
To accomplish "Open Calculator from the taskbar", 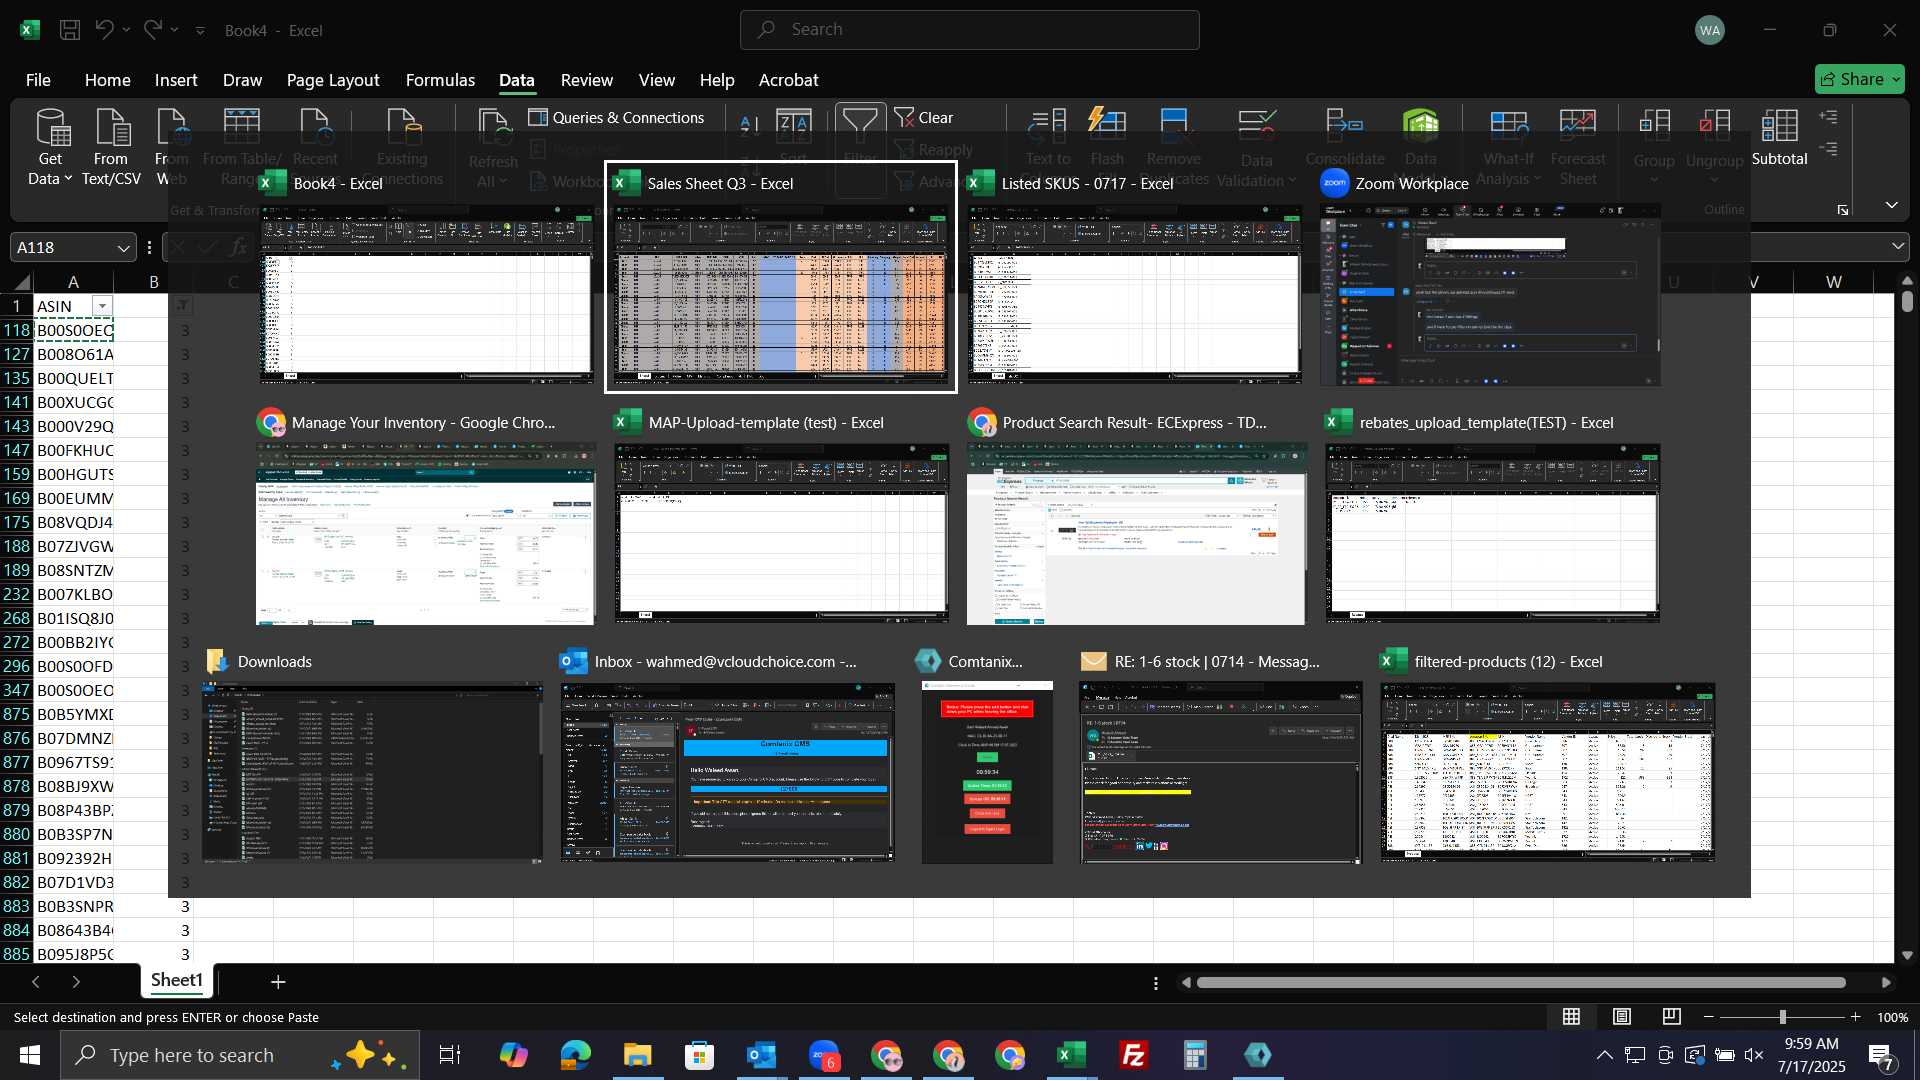I will (x=1195, y=1055).
